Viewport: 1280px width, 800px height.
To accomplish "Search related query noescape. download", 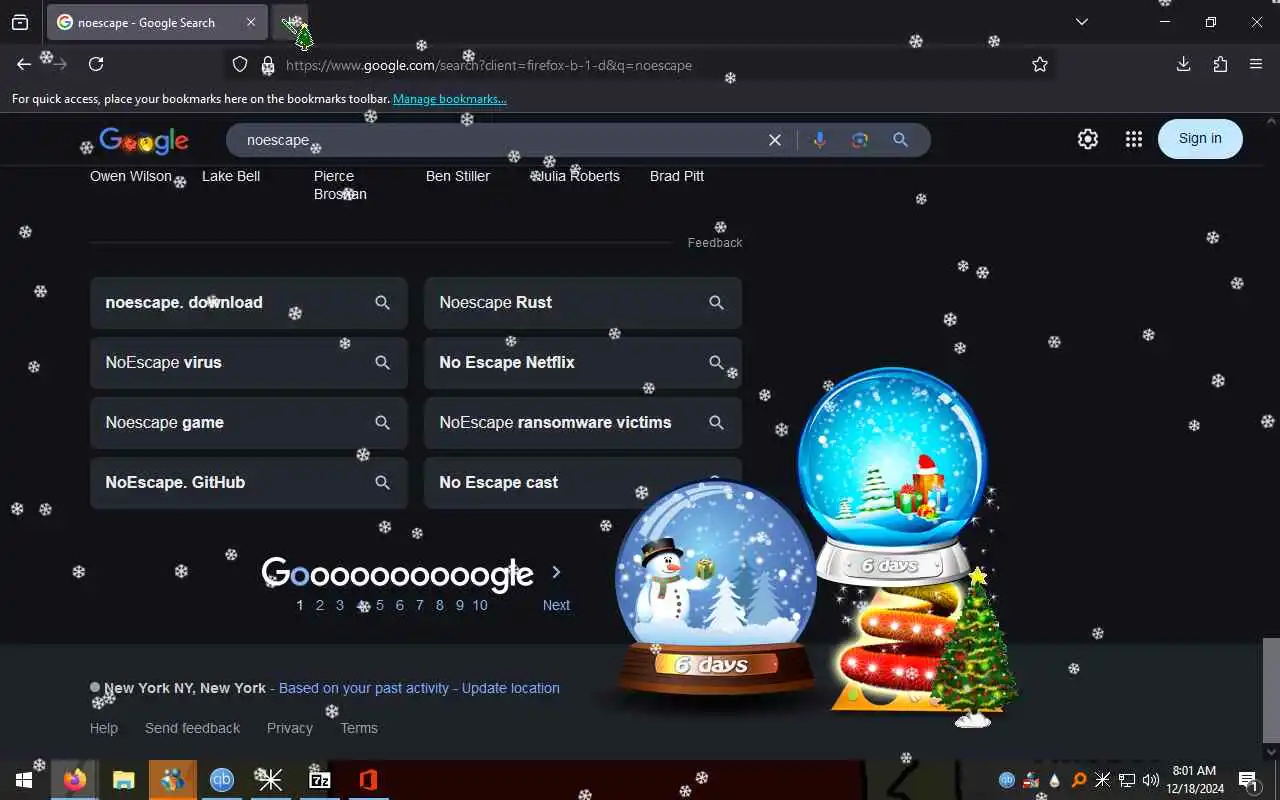I will (249, 303).
